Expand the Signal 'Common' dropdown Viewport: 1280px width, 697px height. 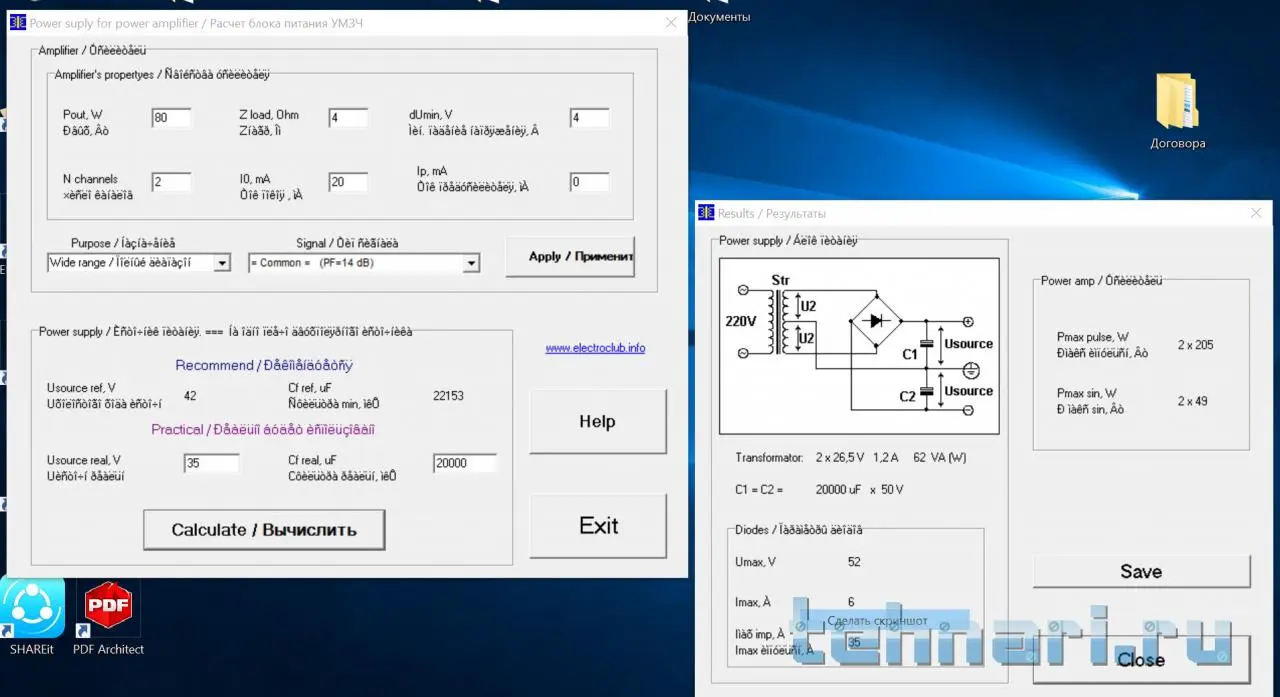point(471,263)
